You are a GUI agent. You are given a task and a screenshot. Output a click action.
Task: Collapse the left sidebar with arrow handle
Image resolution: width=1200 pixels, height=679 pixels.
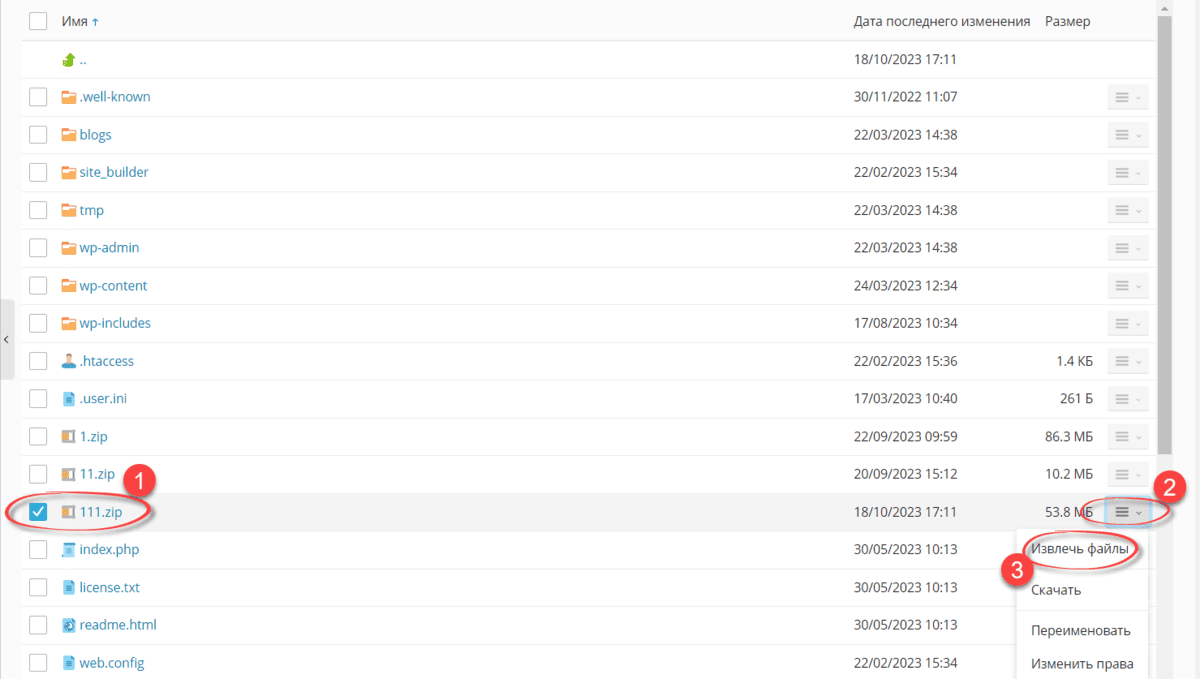[x=6, y=340]
